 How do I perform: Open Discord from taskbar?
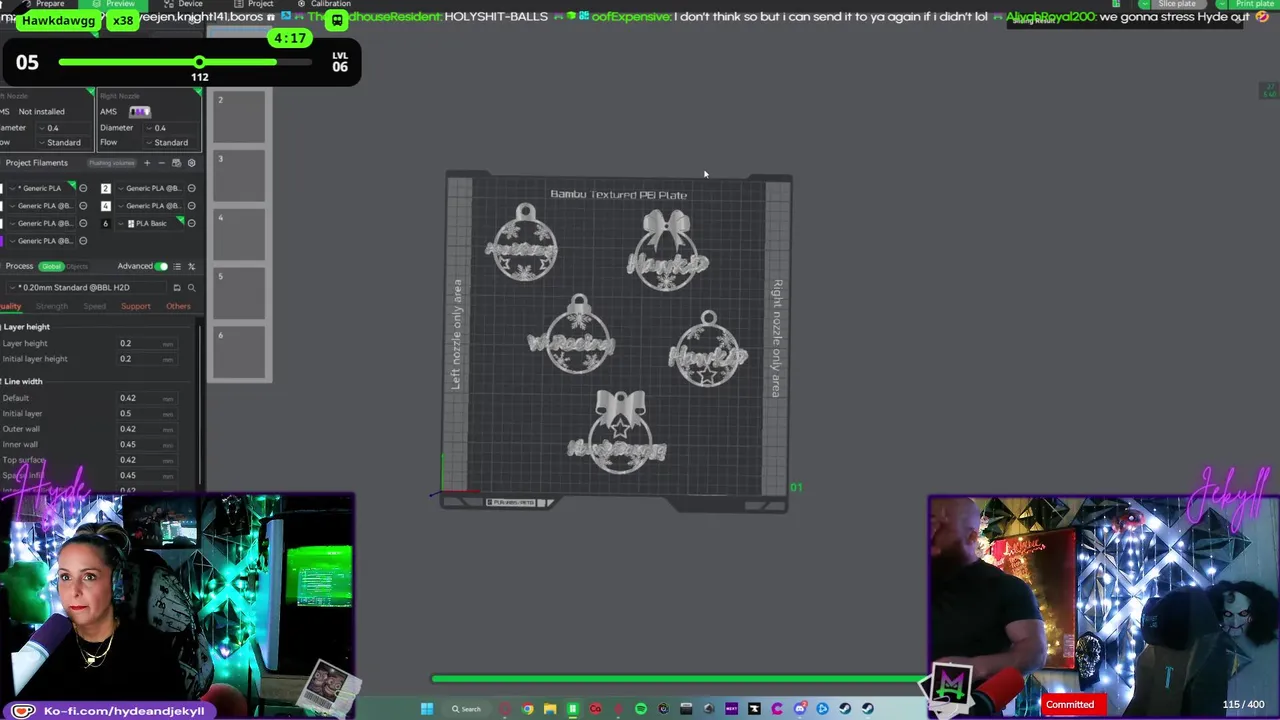coord(800,709)
